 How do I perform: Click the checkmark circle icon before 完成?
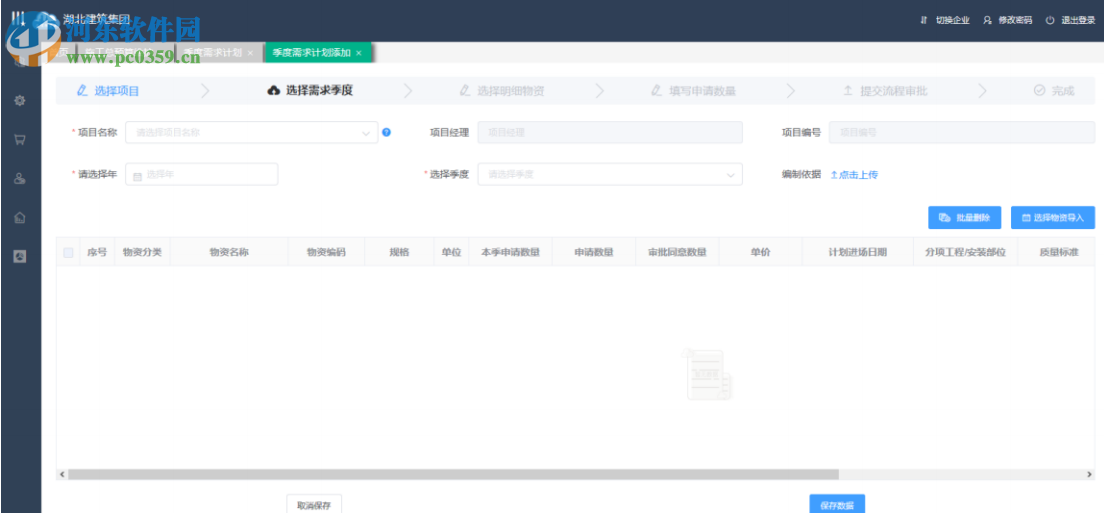click(x=1039, y=91)
